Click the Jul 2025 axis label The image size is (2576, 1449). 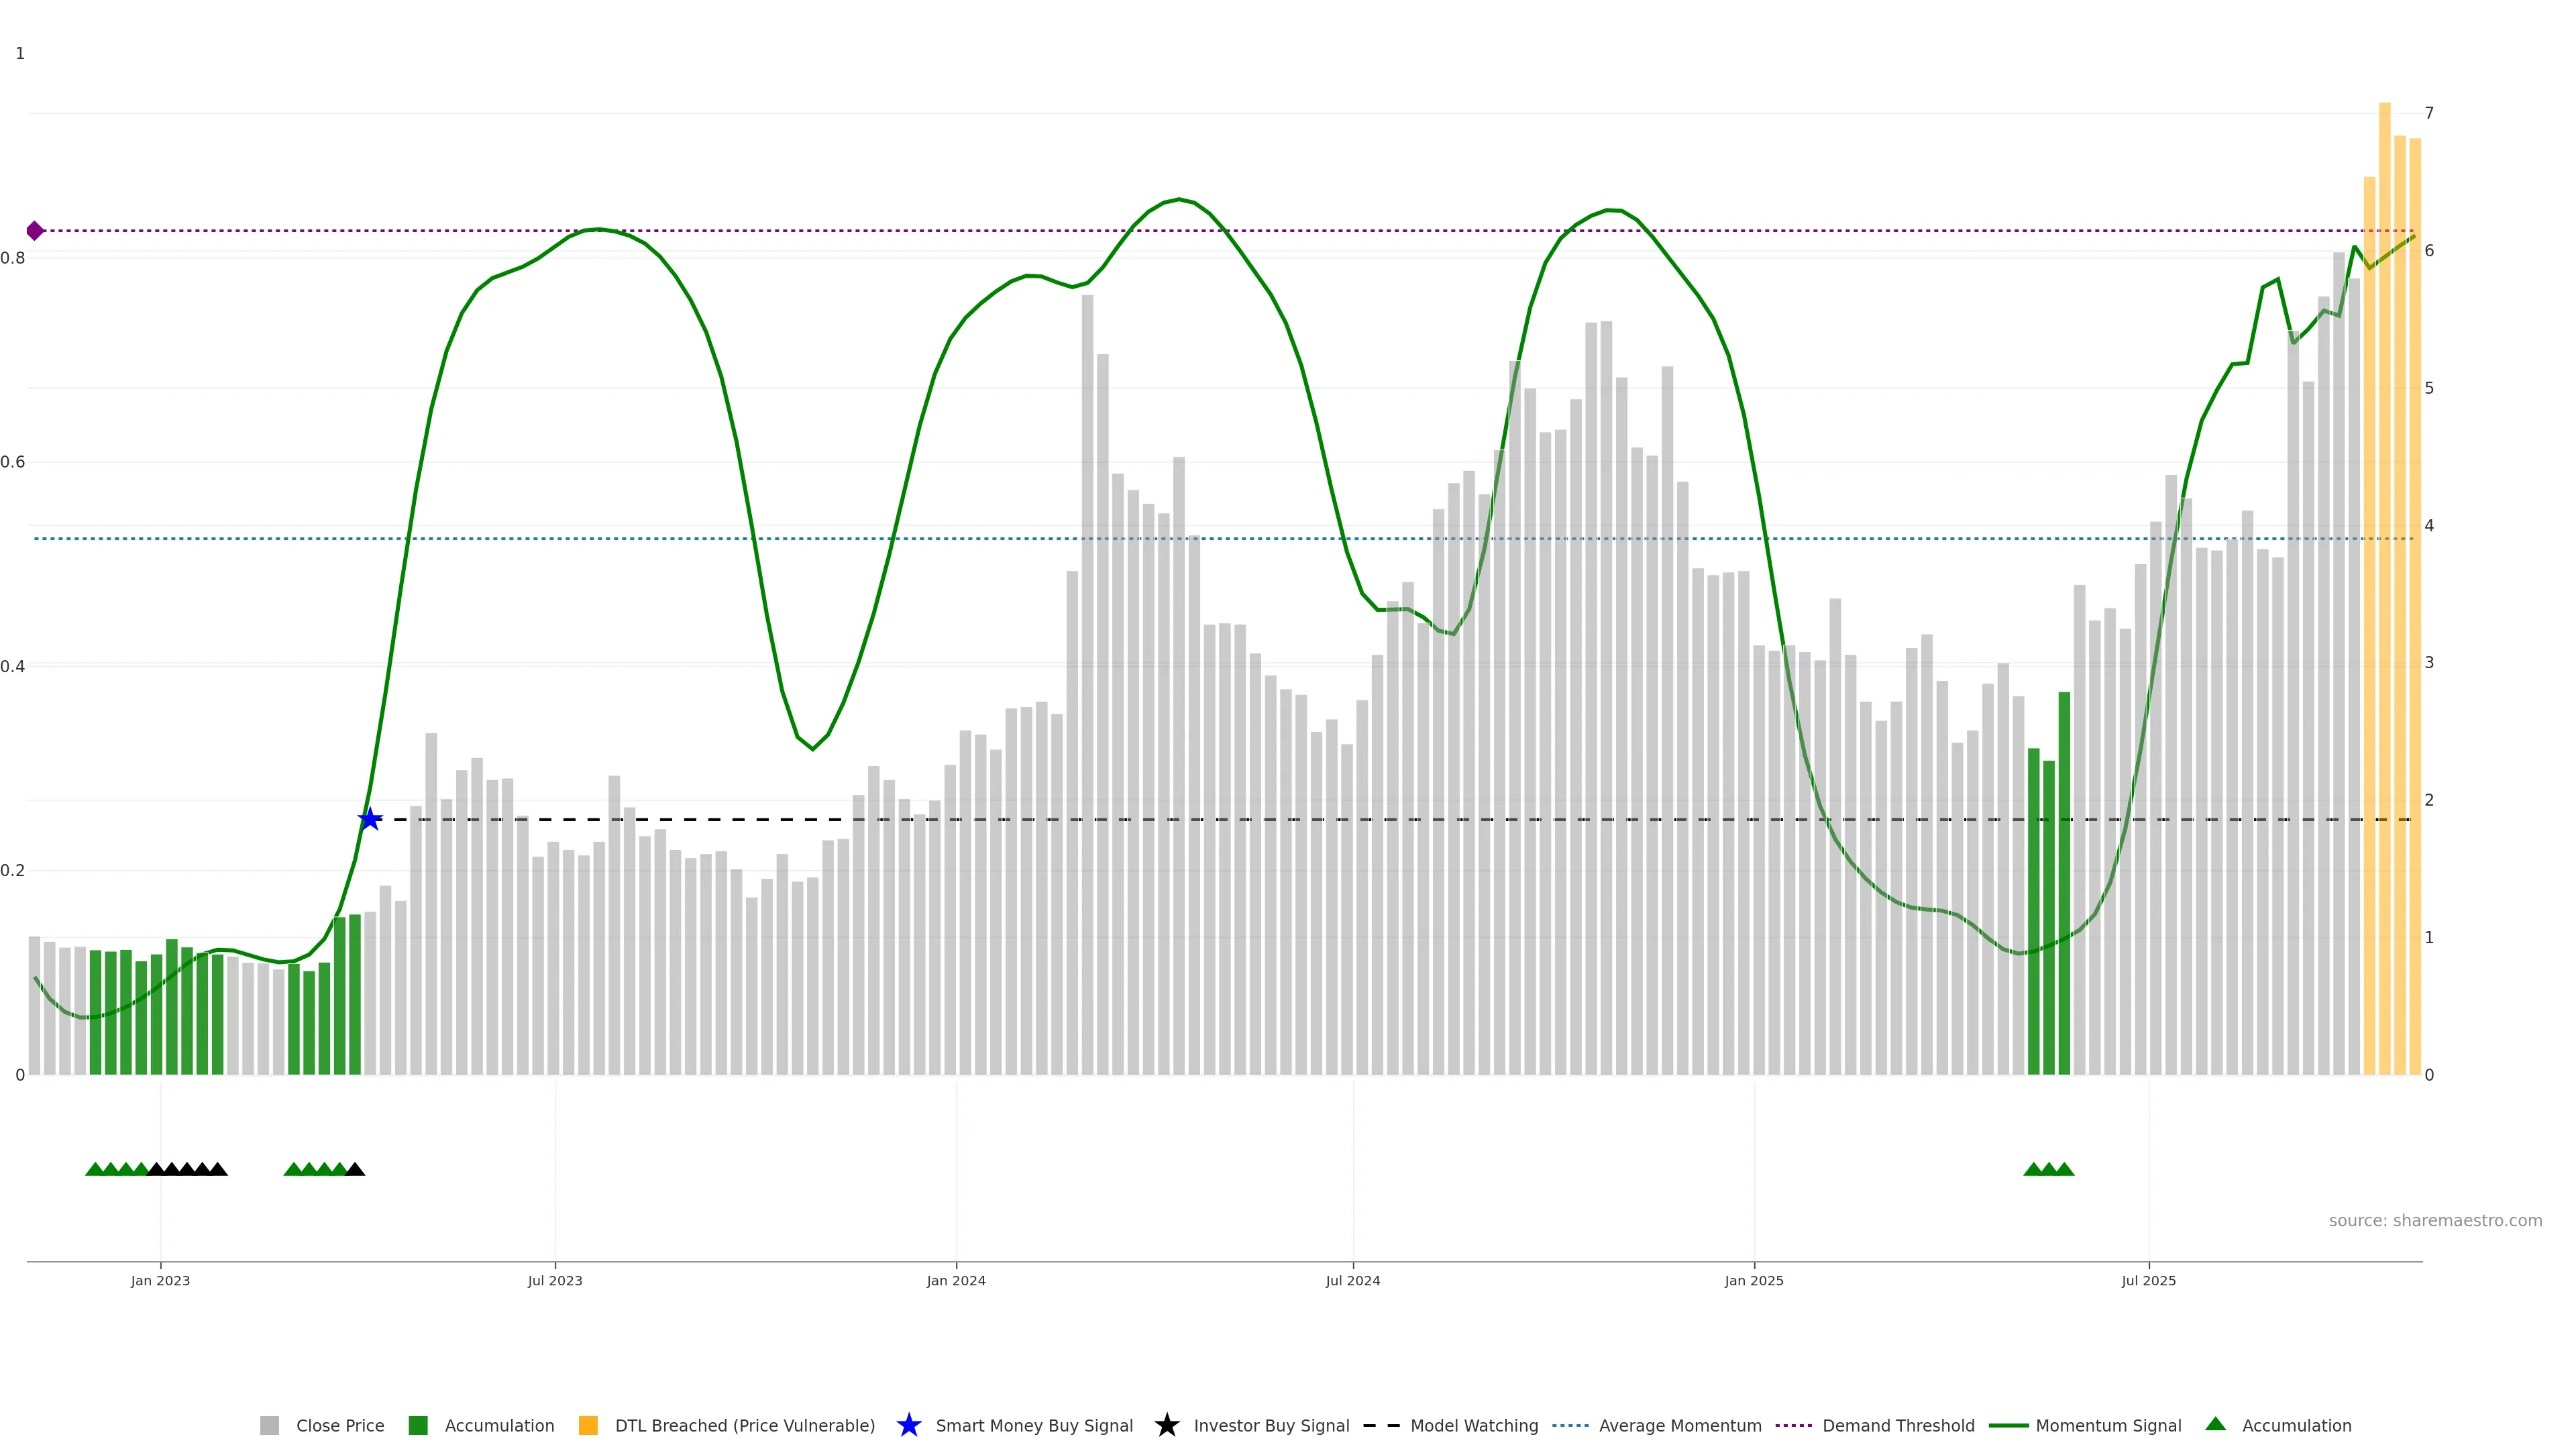tap(2148, 1280)
